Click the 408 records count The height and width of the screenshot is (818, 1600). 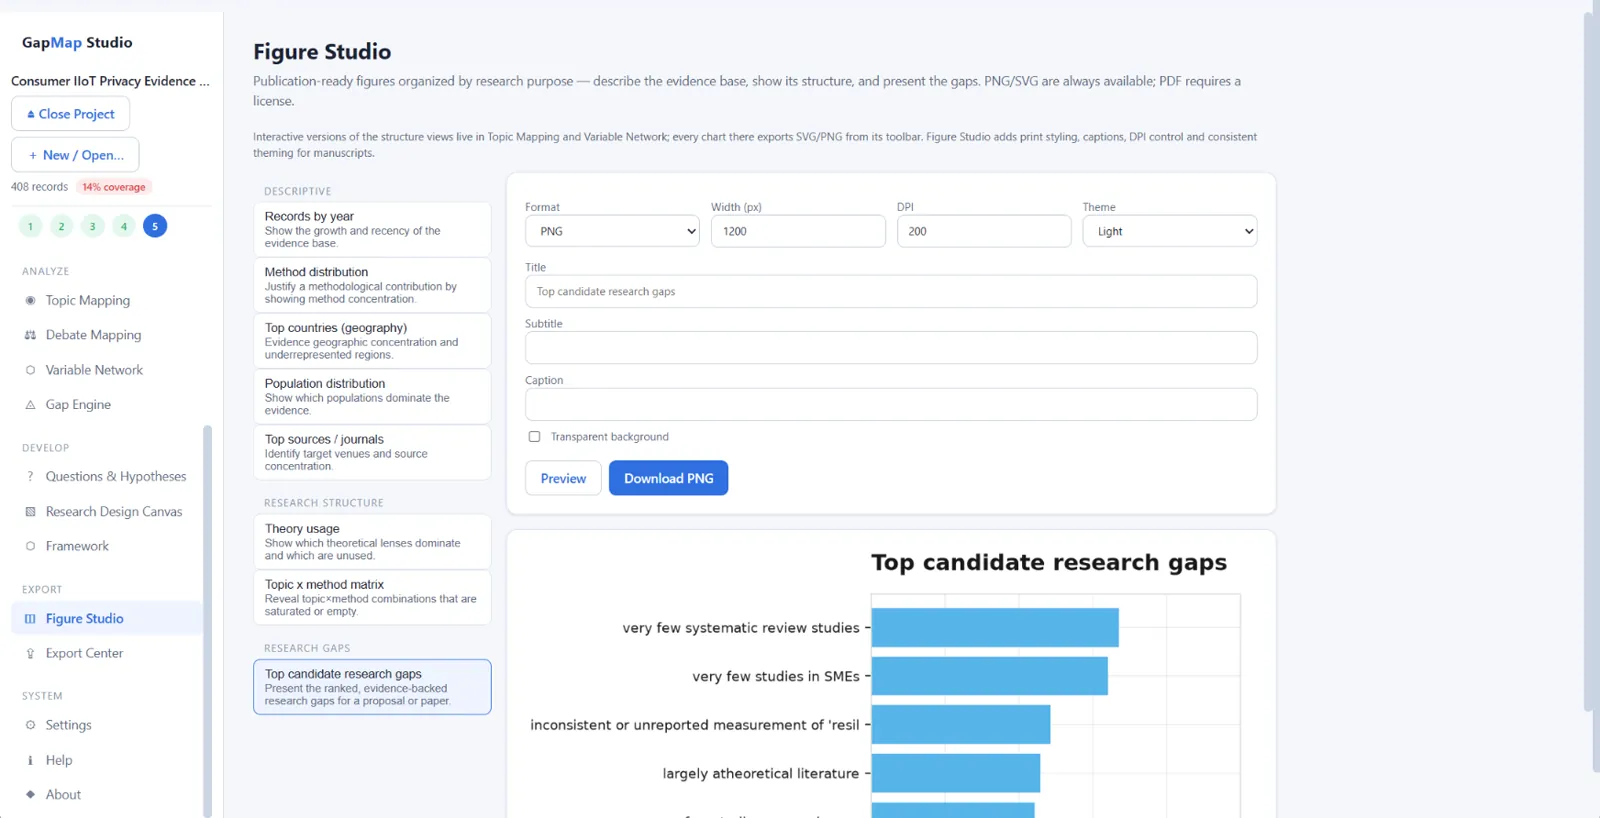tap(39, 187)
